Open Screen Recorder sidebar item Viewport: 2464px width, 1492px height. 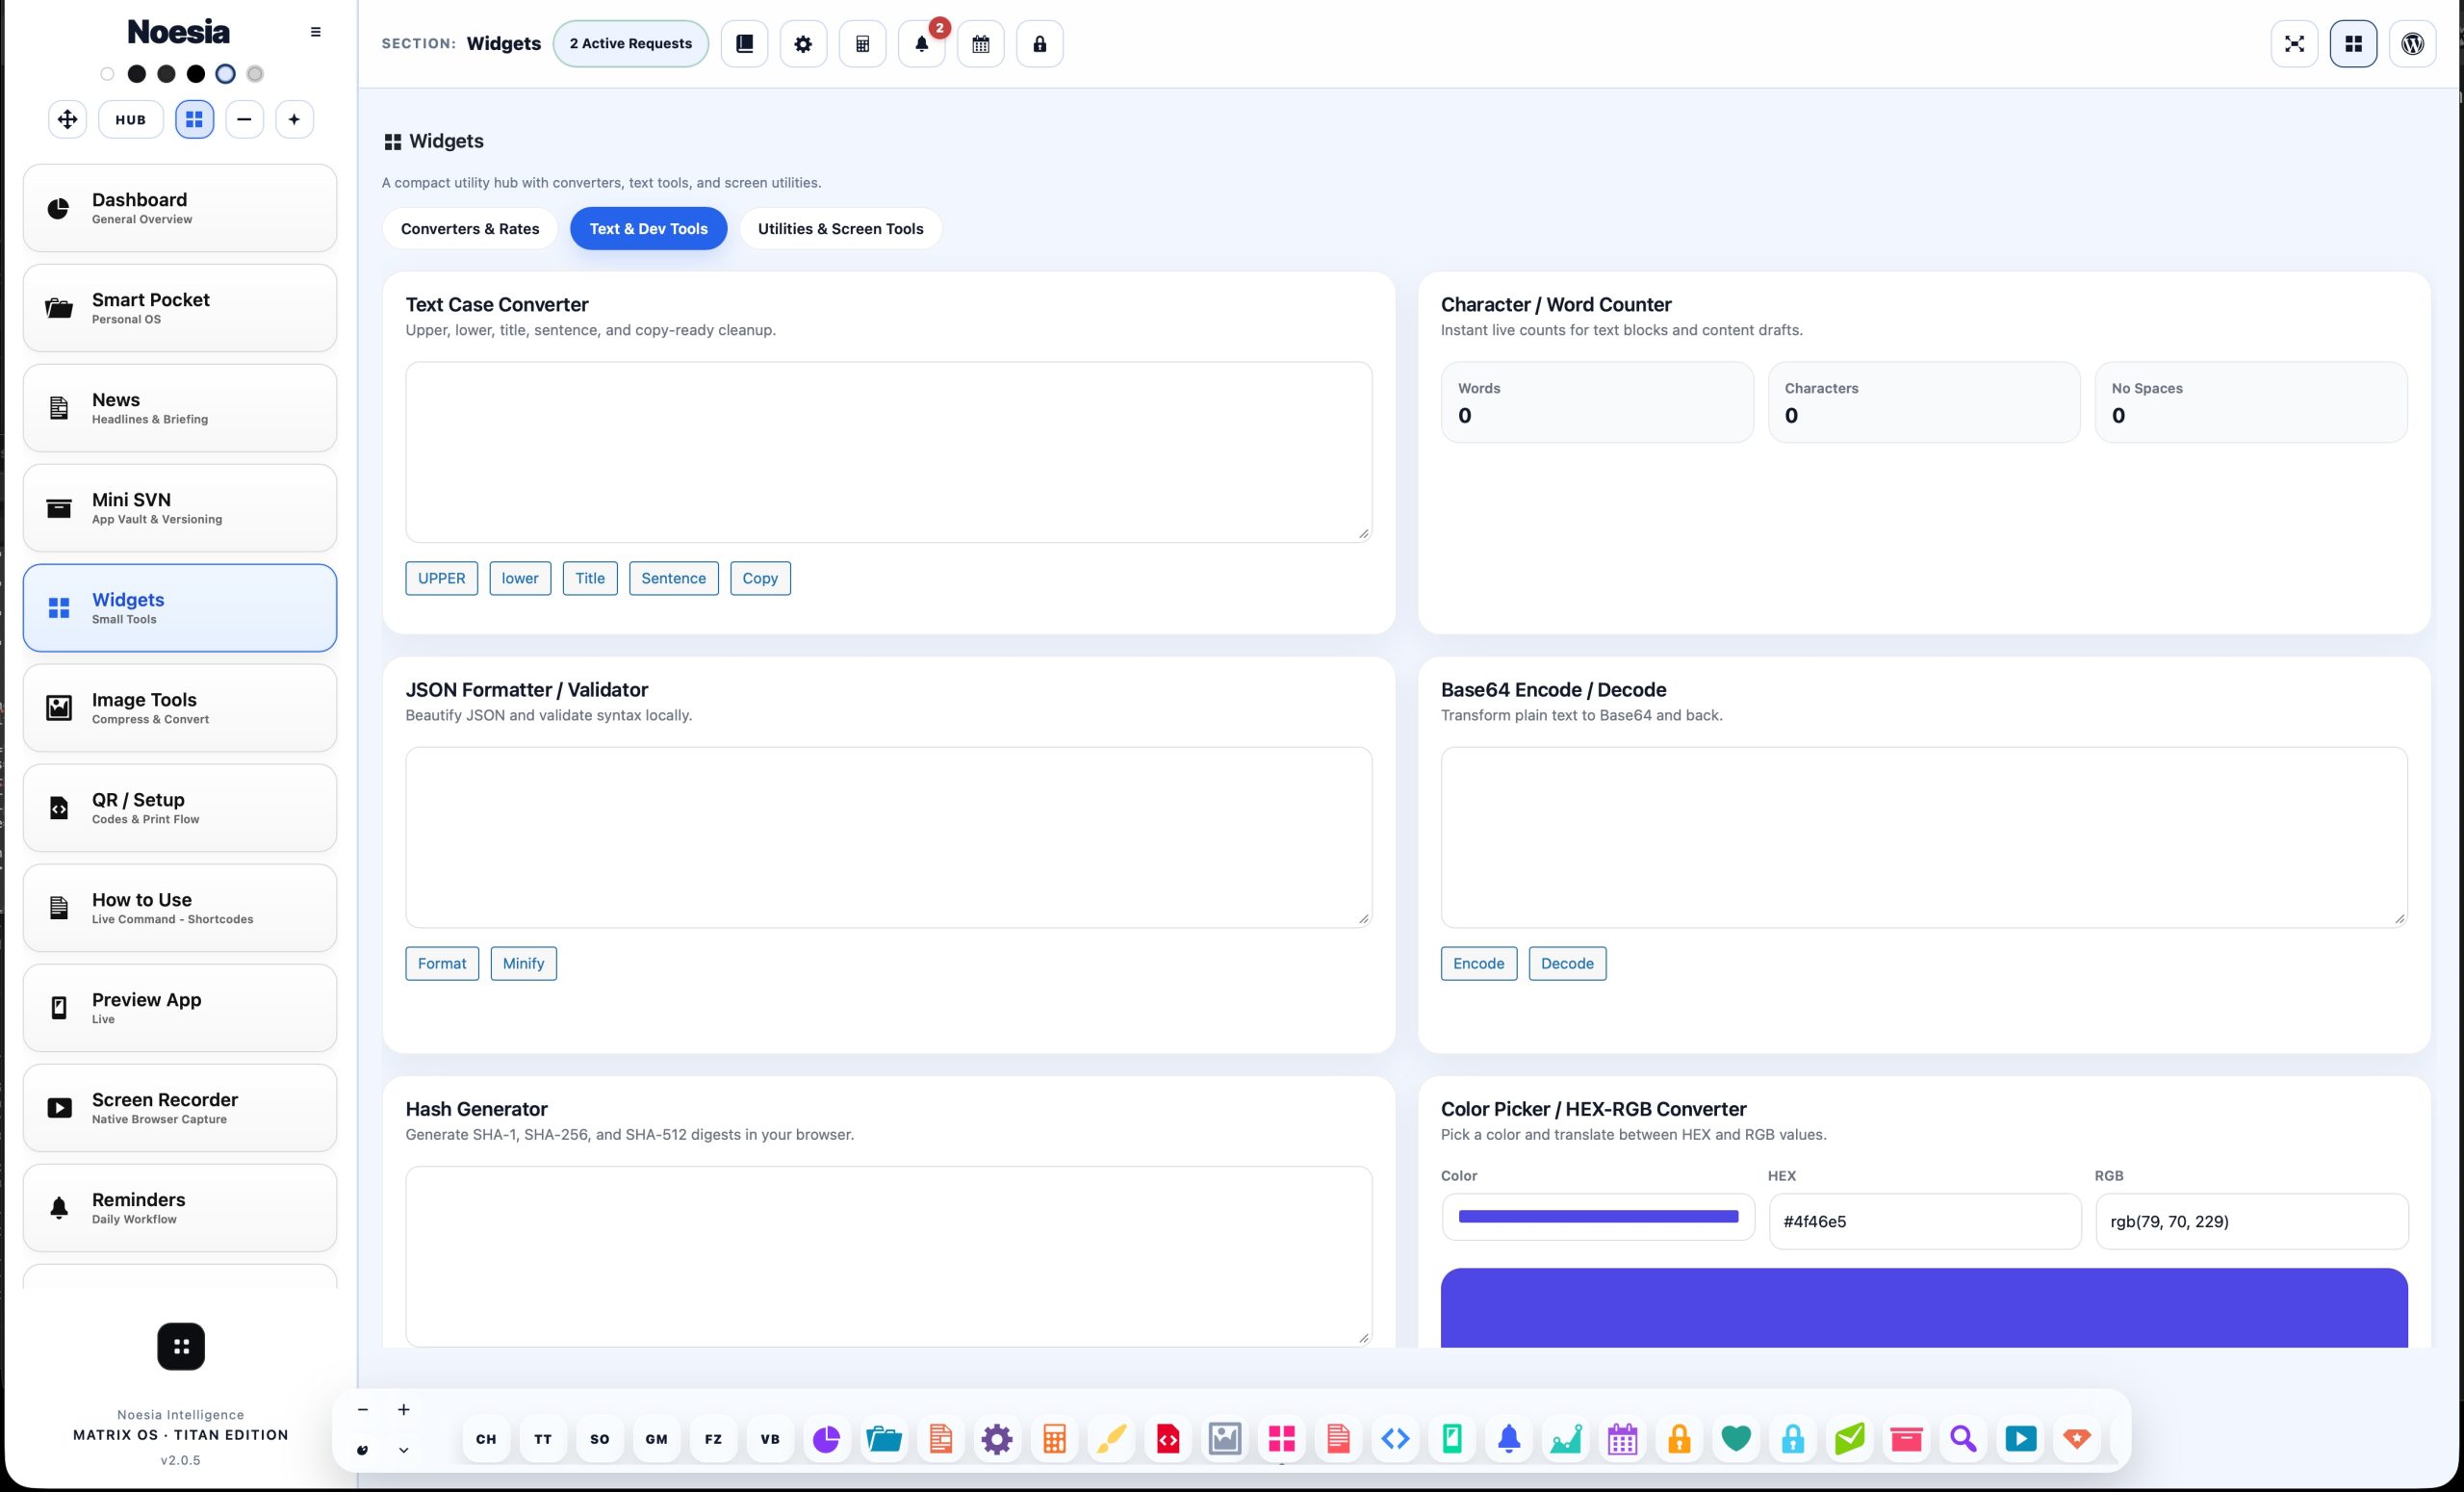[x=180, y=1108]
